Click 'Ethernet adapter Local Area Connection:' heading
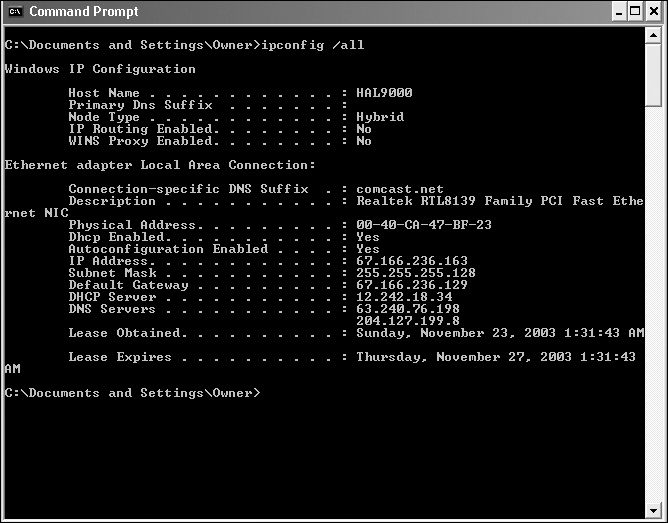The height and width of the screenshot is (523, 668). 160,165
